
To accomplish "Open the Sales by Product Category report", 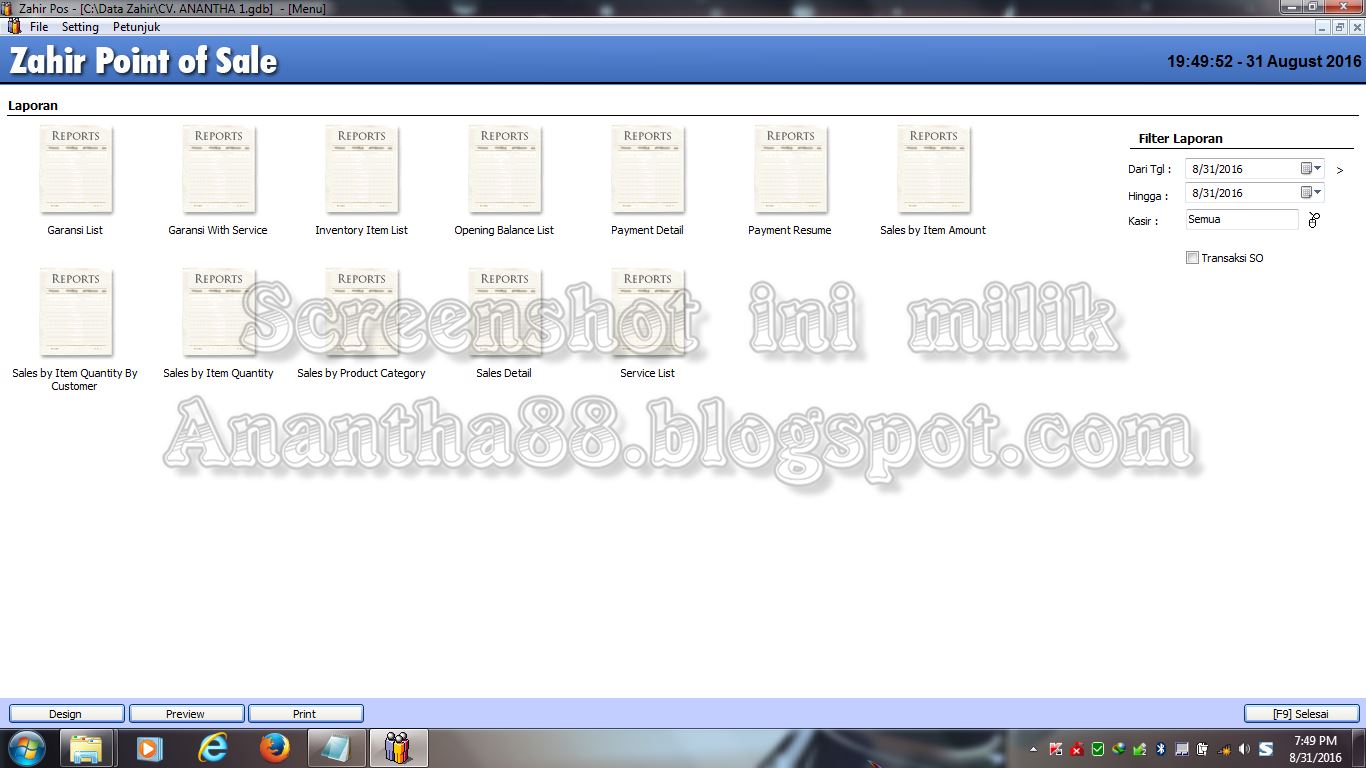I will coord(362,312).
